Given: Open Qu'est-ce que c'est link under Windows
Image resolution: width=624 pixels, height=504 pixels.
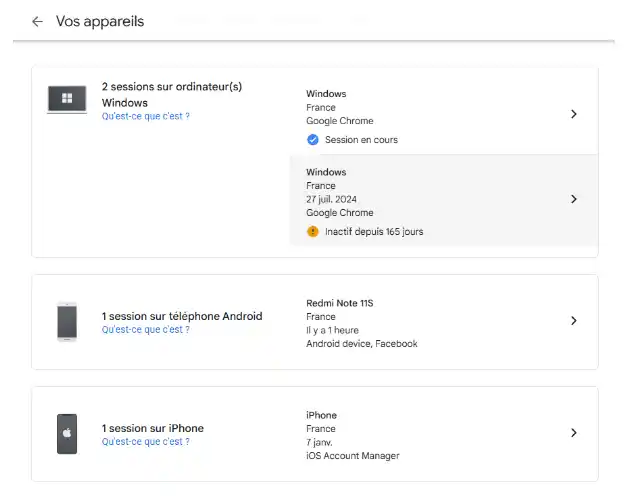Looking at the screenshot, I should pos(146,116).
